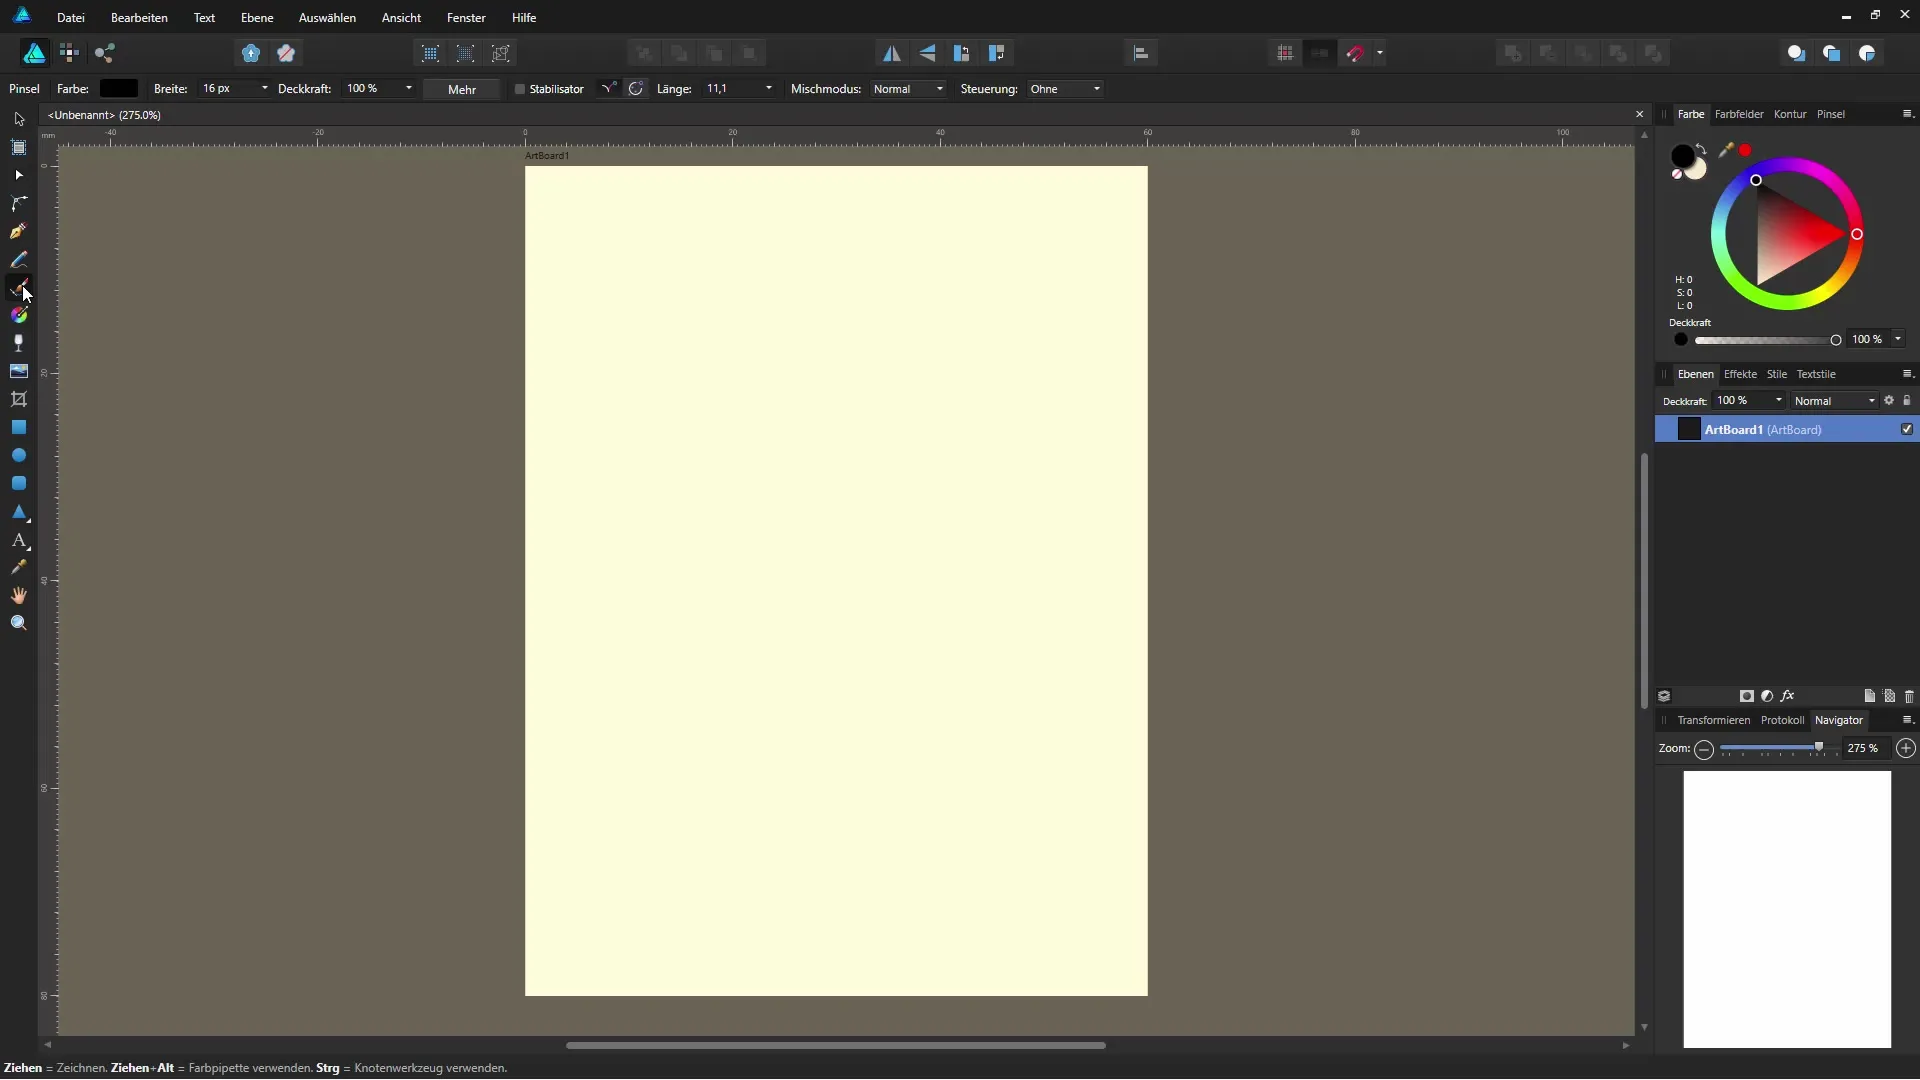Click layer effects fx icon

[x=1788, y=696]
